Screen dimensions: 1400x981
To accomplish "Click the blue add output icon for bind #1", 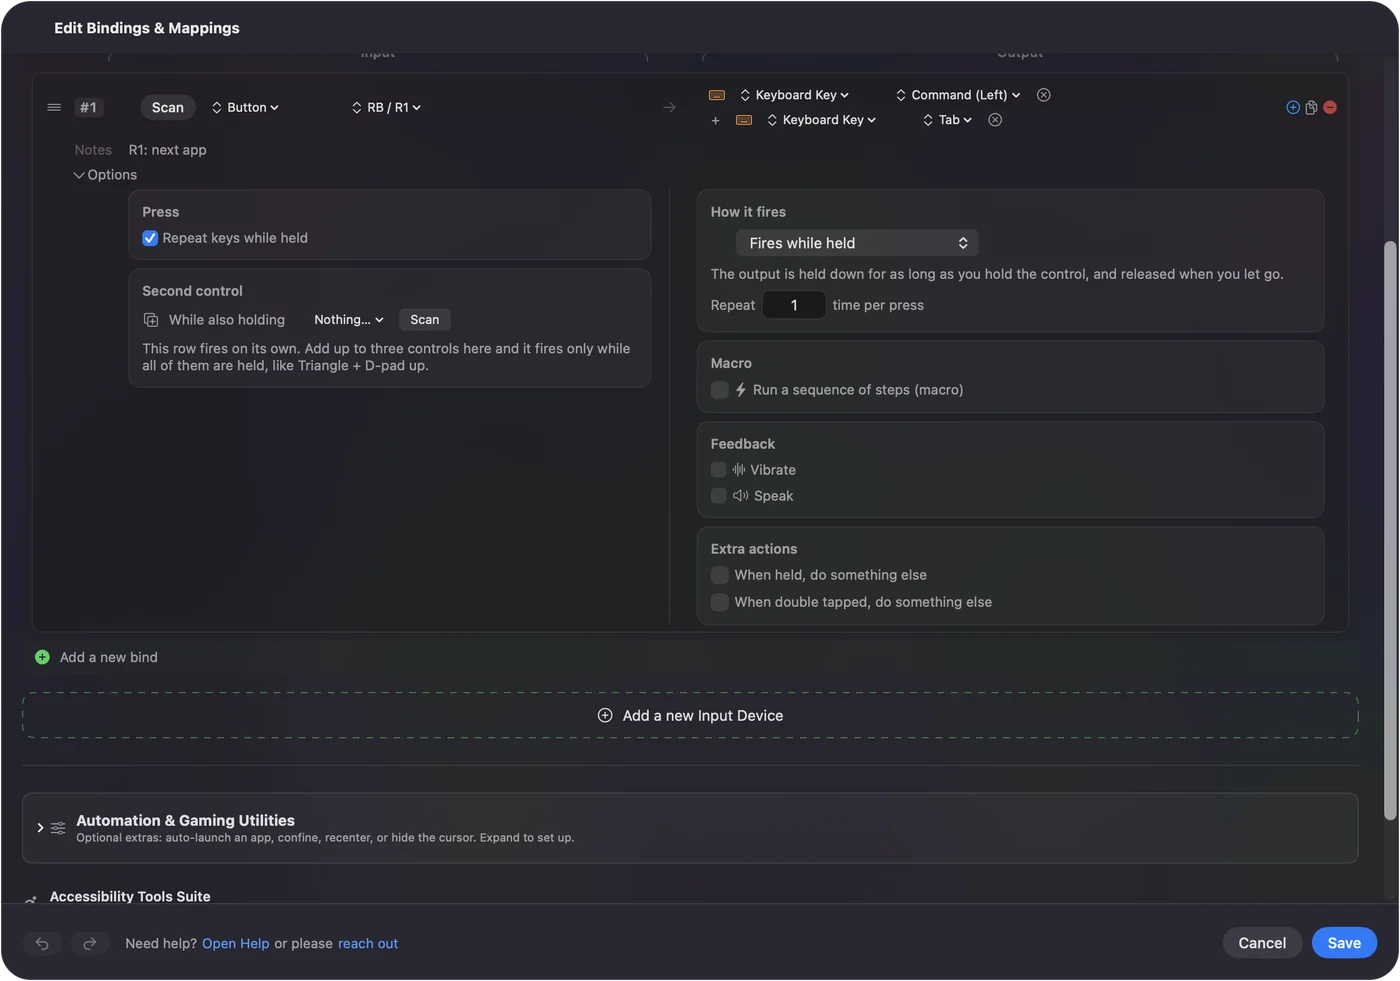I will click(x=1293, y=107).
